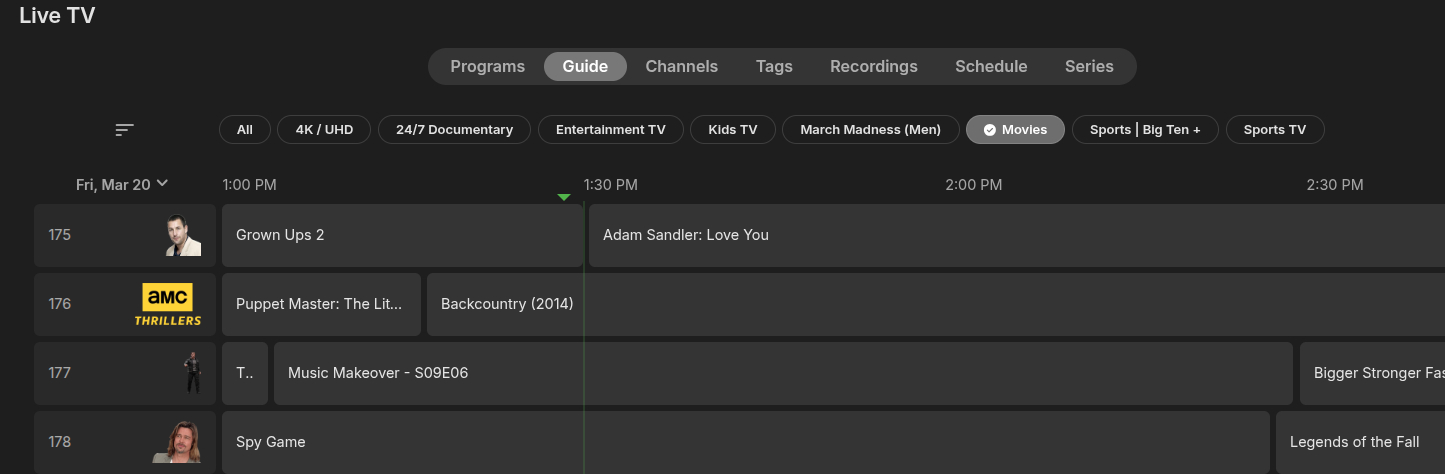Deselect the checked Movies filter chip
The image size is (1445, 474).
coord(1015,130)
